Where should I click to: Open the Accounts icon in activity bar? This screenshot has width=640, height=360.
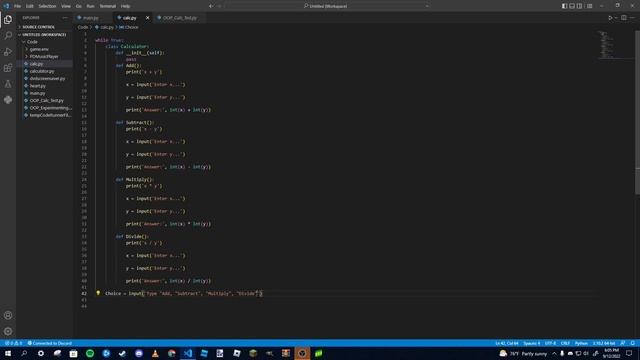pos(8,315)
